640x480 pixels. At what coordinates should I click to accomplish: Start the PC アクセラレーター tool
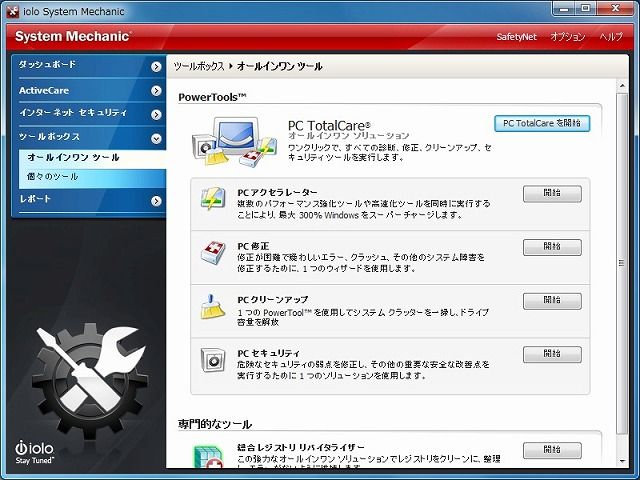552,194
